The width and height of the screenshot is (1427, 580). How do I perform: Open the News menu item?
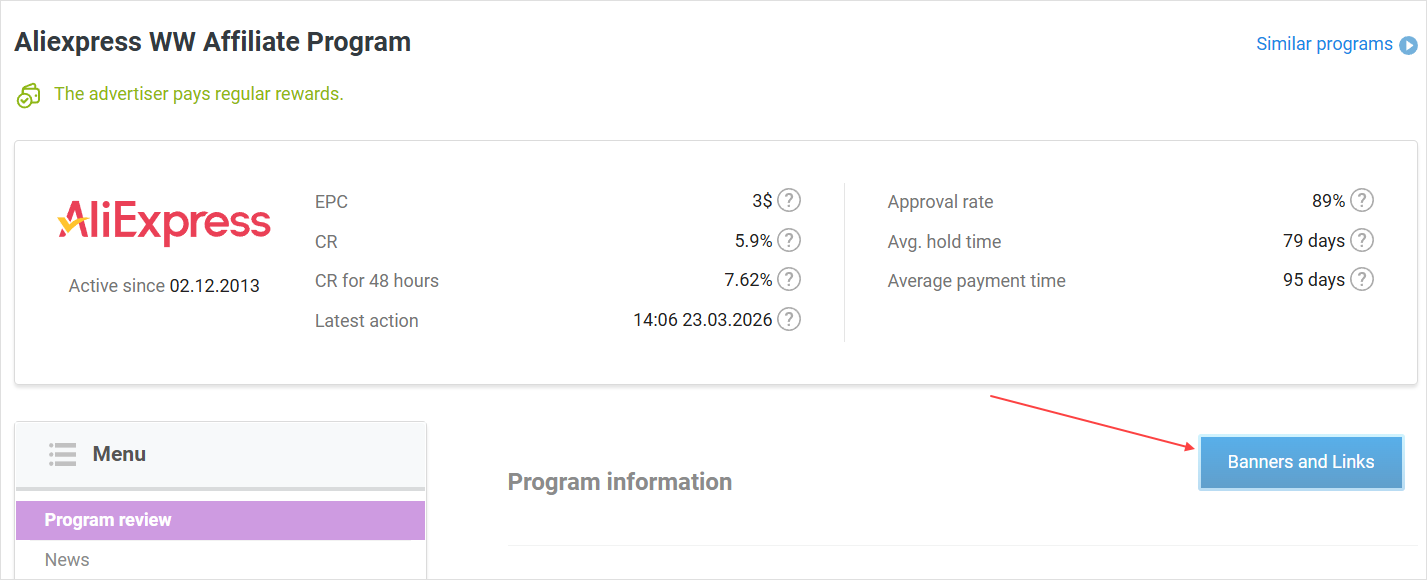point(67,560)
